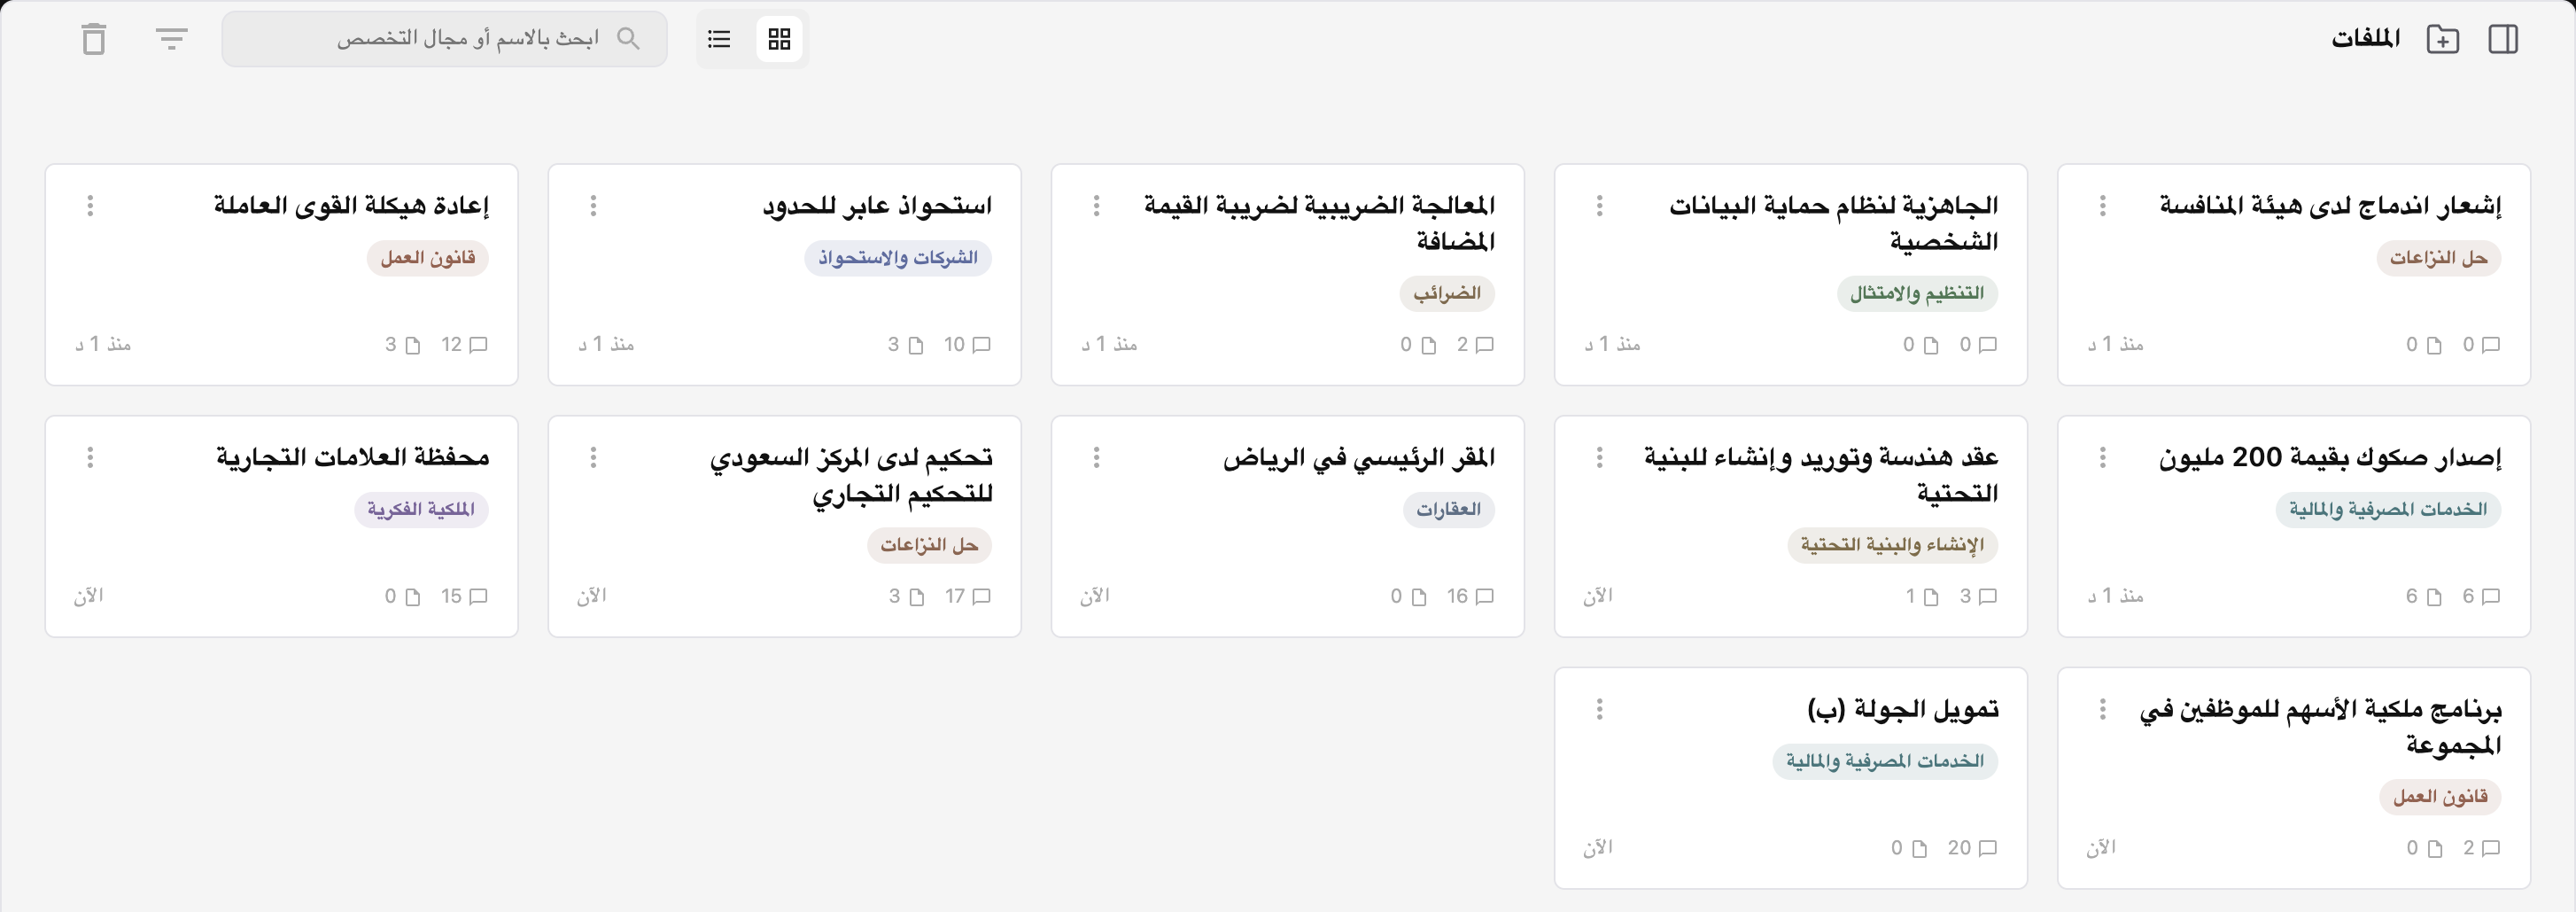Viewport: 2576px width, 912px height.
Task: Click the new folder plus icon
Action: tap(2443, 39)
